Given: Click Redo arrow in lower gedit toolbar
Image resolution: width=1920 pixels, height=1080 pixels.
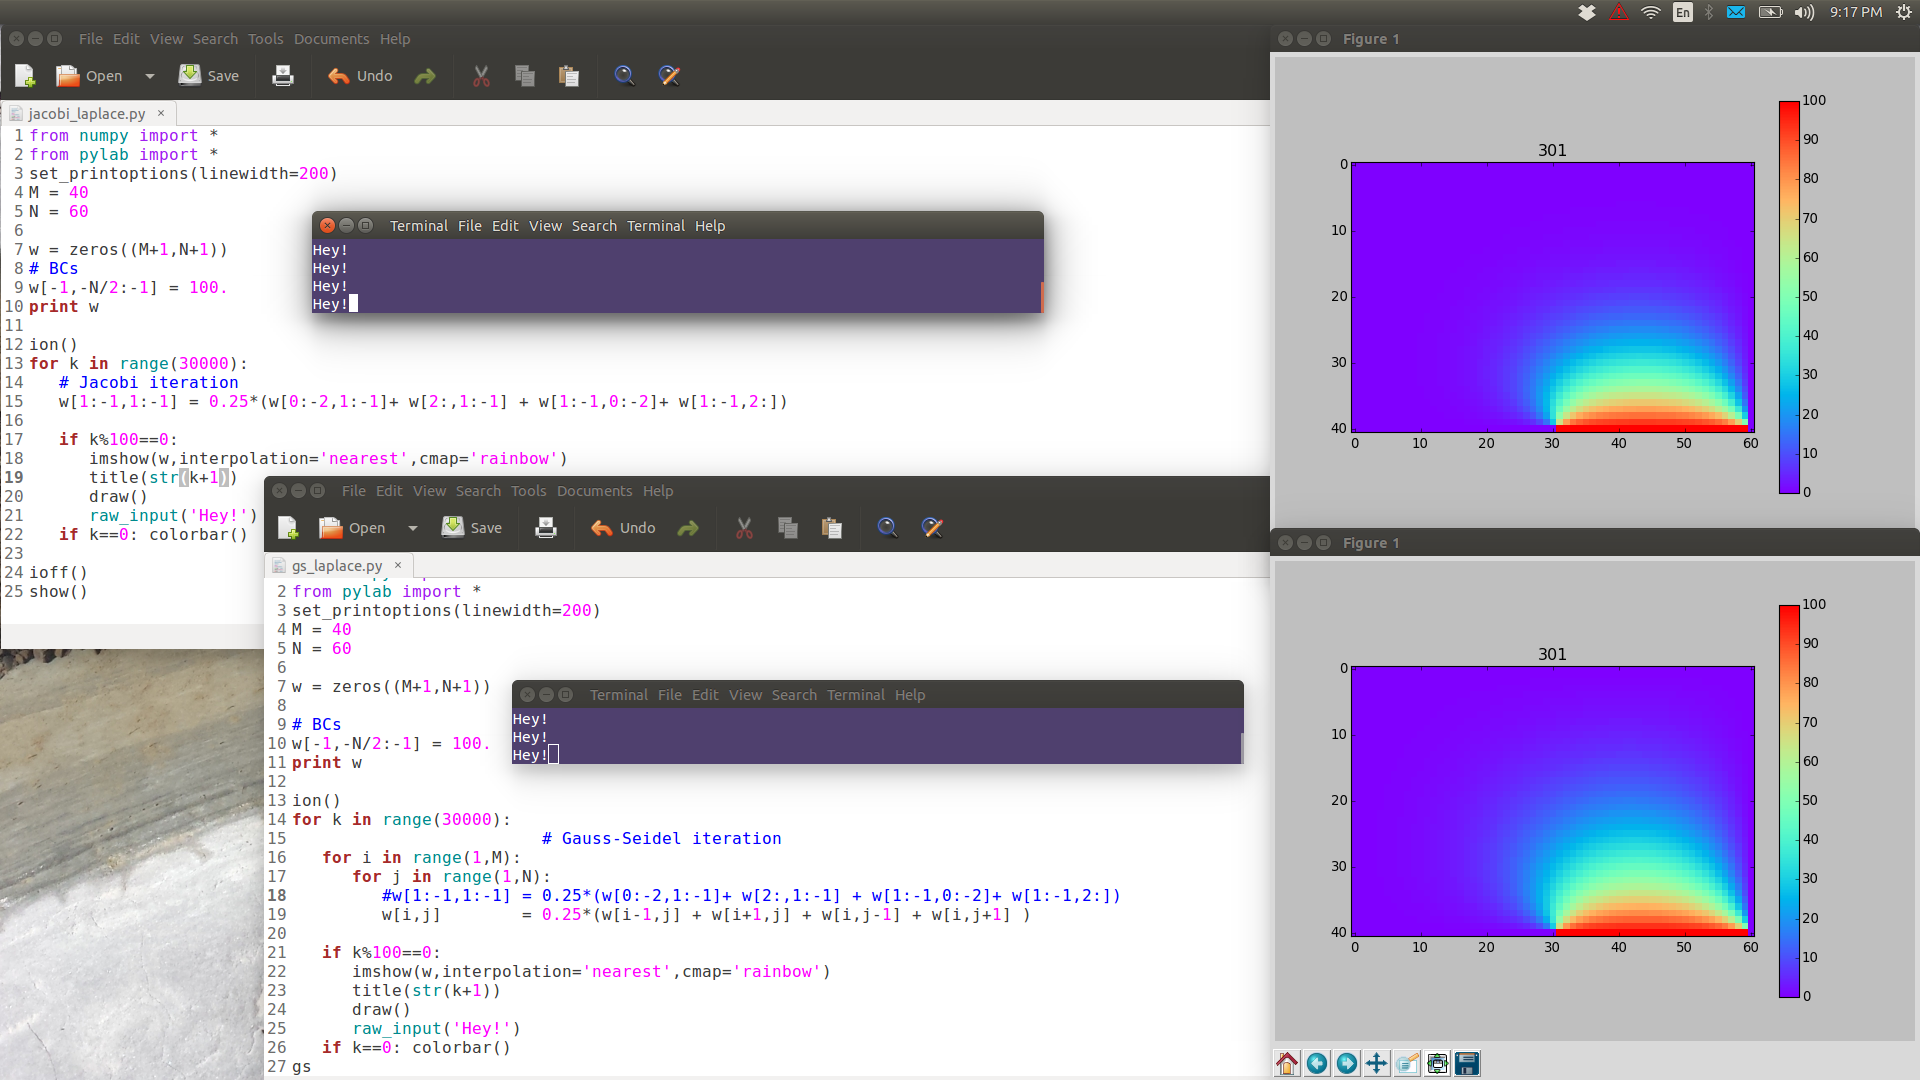Looking at the screenshot, I should 688,528.
